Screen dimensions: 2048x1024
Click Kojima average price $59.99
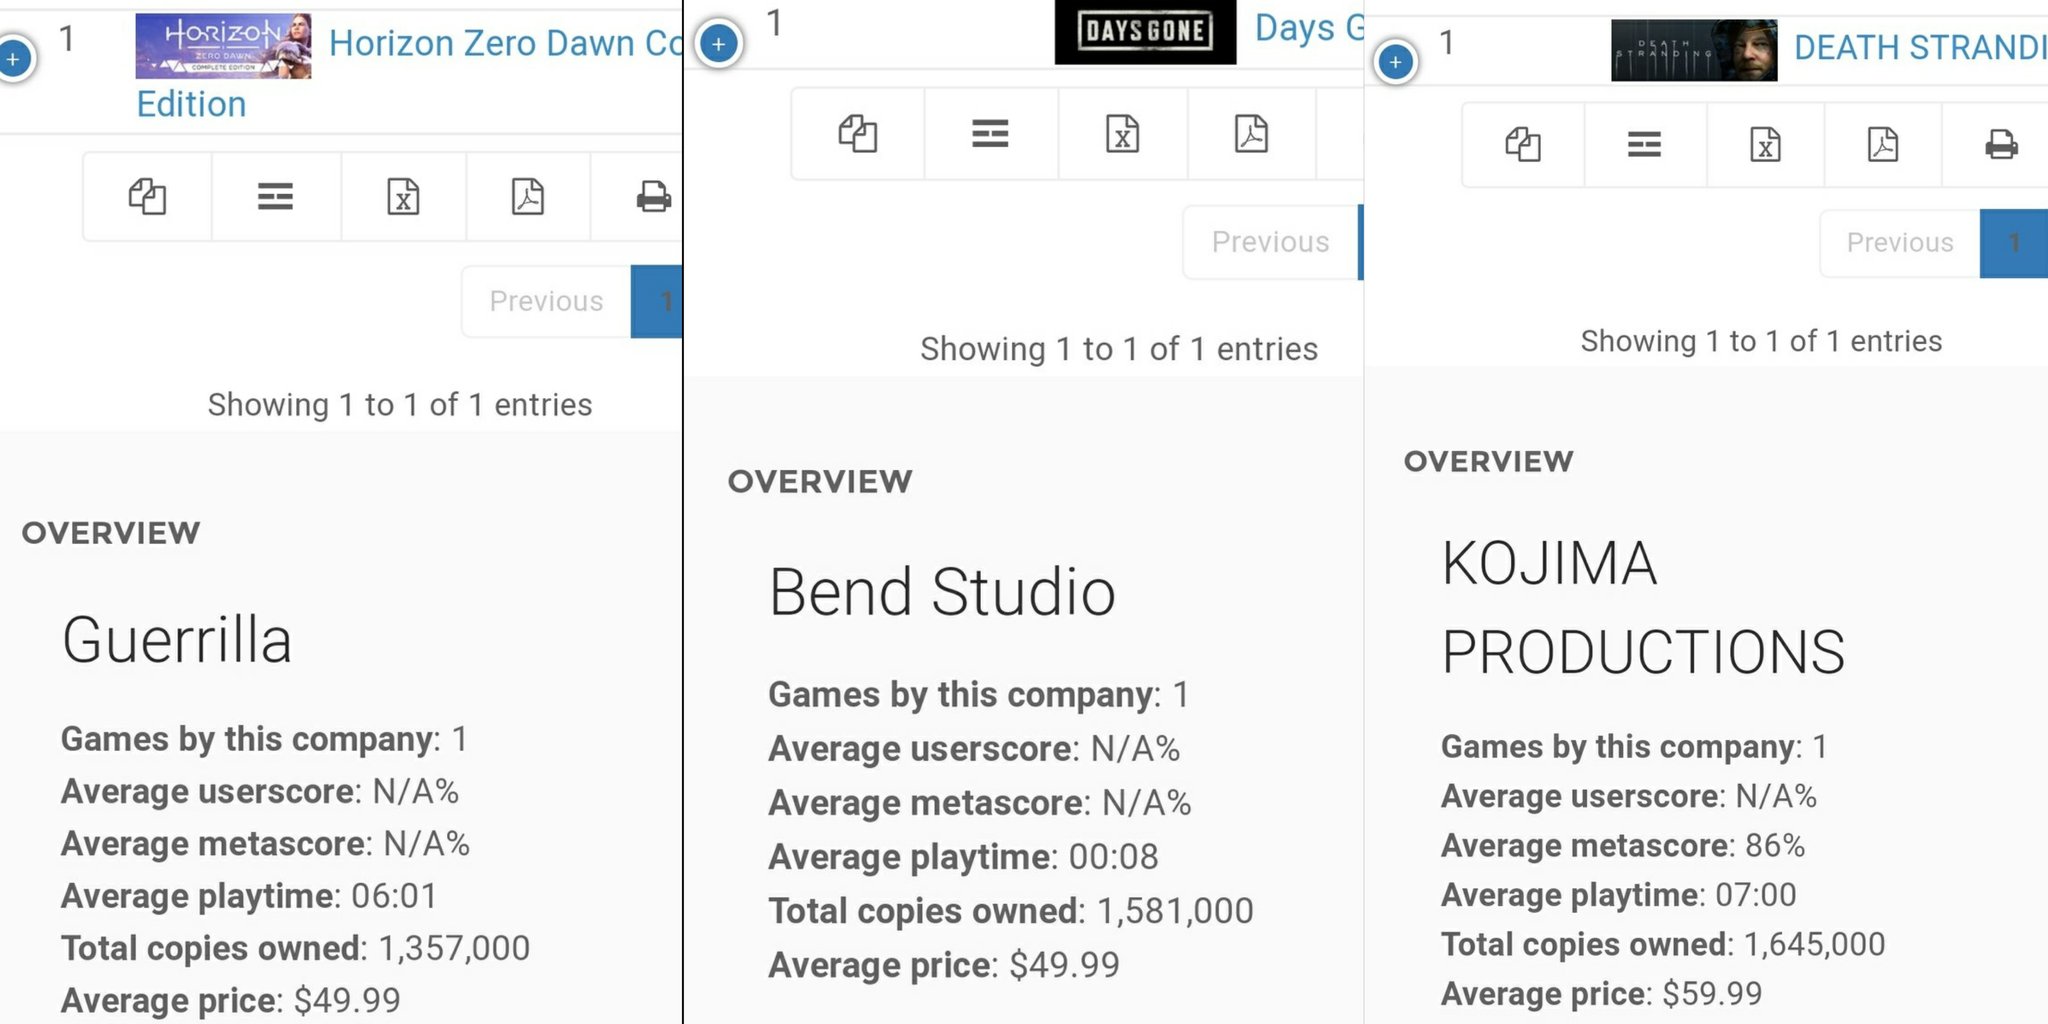1601,994
